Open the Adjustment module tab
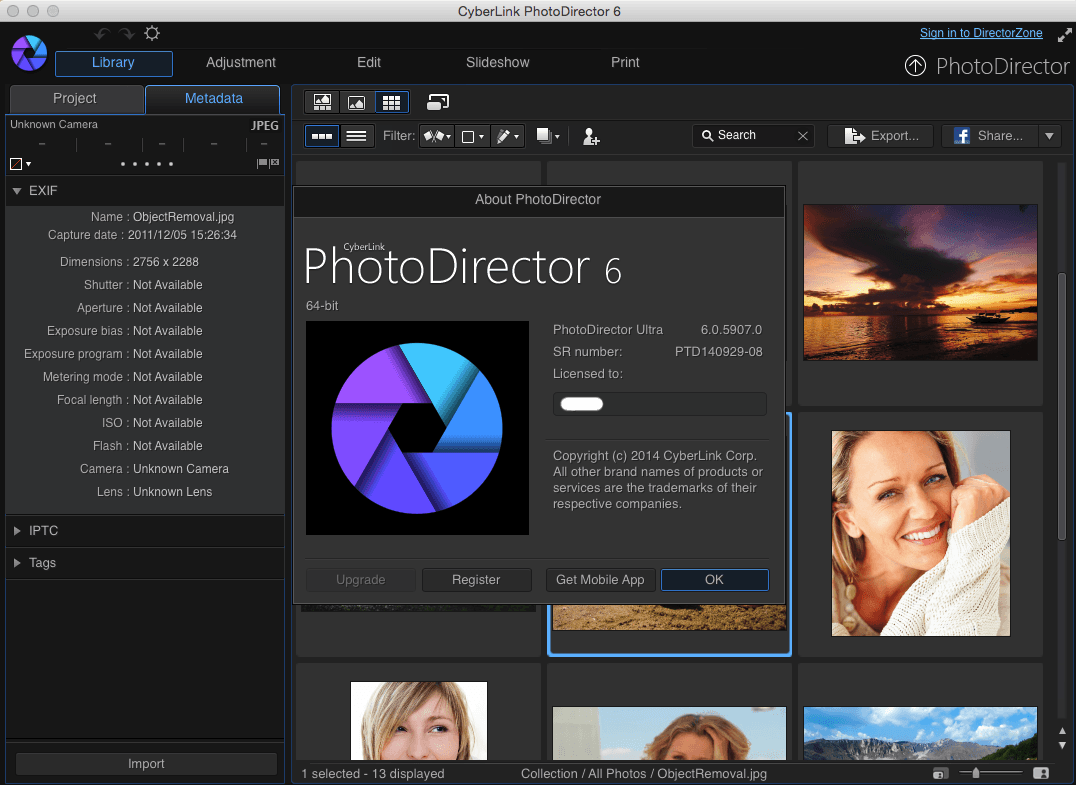This screenshot has height=785, width=1076. coord(241,62)
